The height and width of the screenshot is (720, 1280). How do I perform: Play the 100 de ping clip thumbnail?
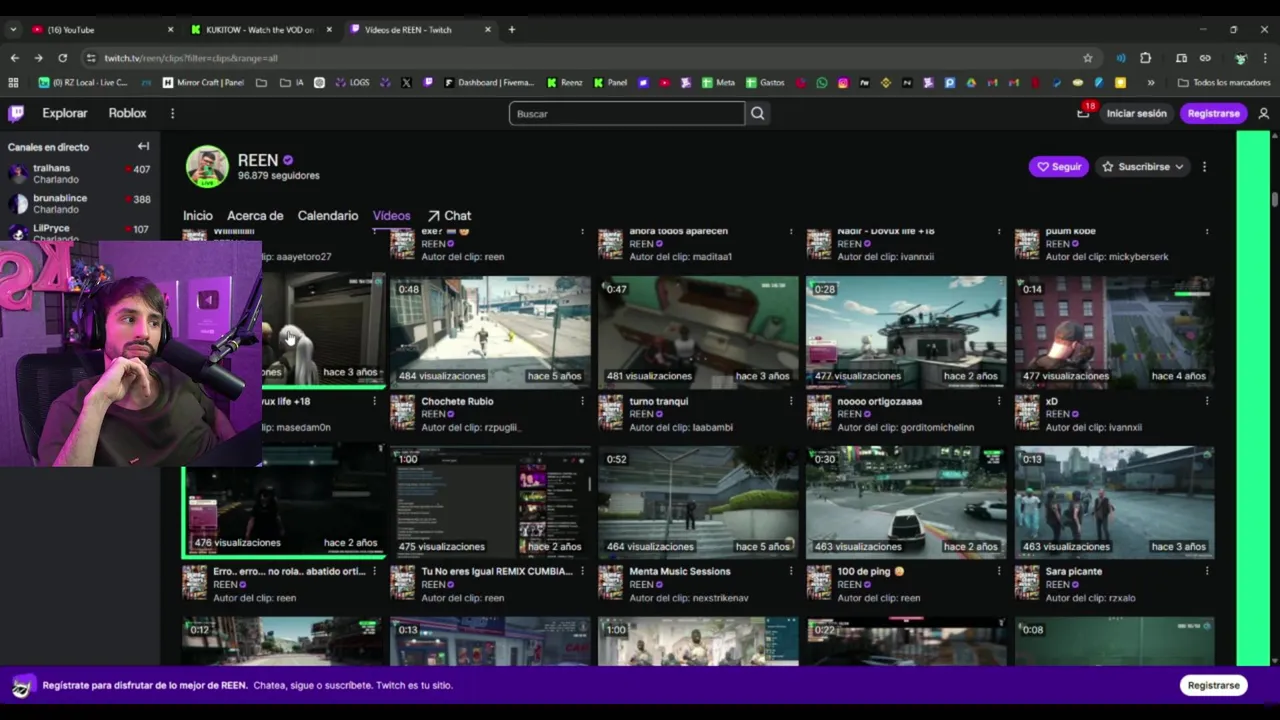[906, 502]
